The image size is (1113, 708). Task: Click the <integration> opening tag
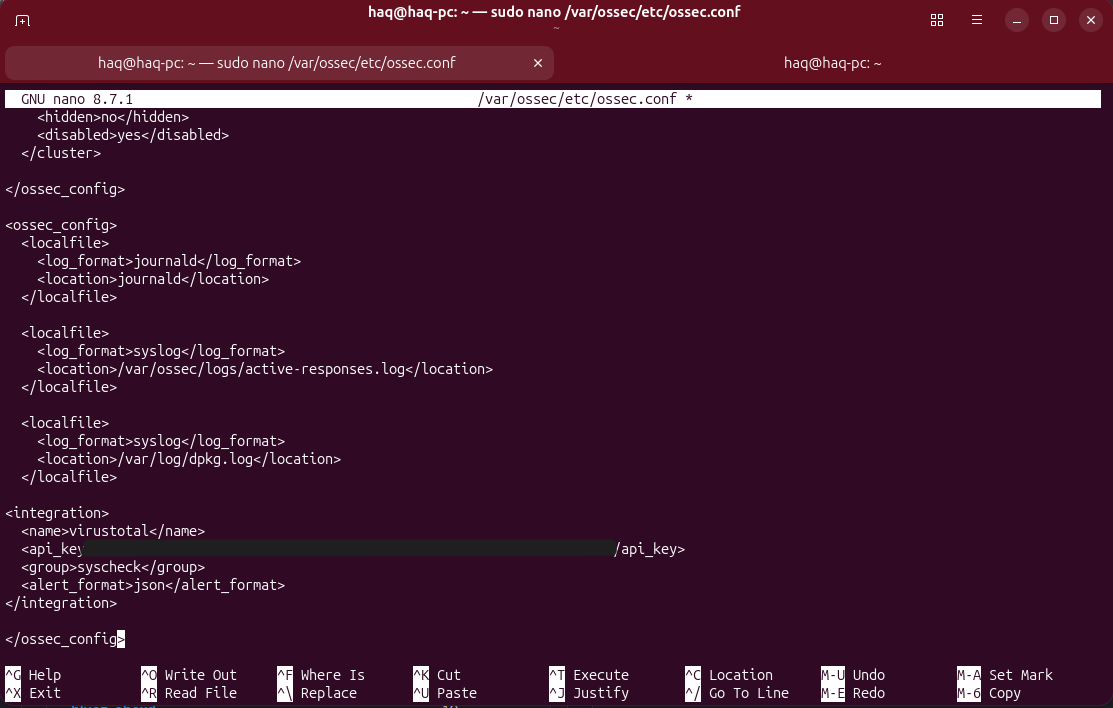[x=57, y=513]
